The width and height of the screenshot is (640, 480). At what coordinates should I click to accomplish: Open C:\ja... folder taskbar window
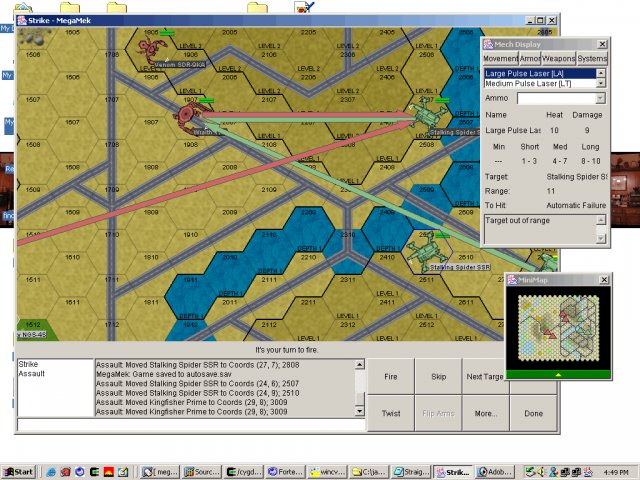(x=369, y=472)
